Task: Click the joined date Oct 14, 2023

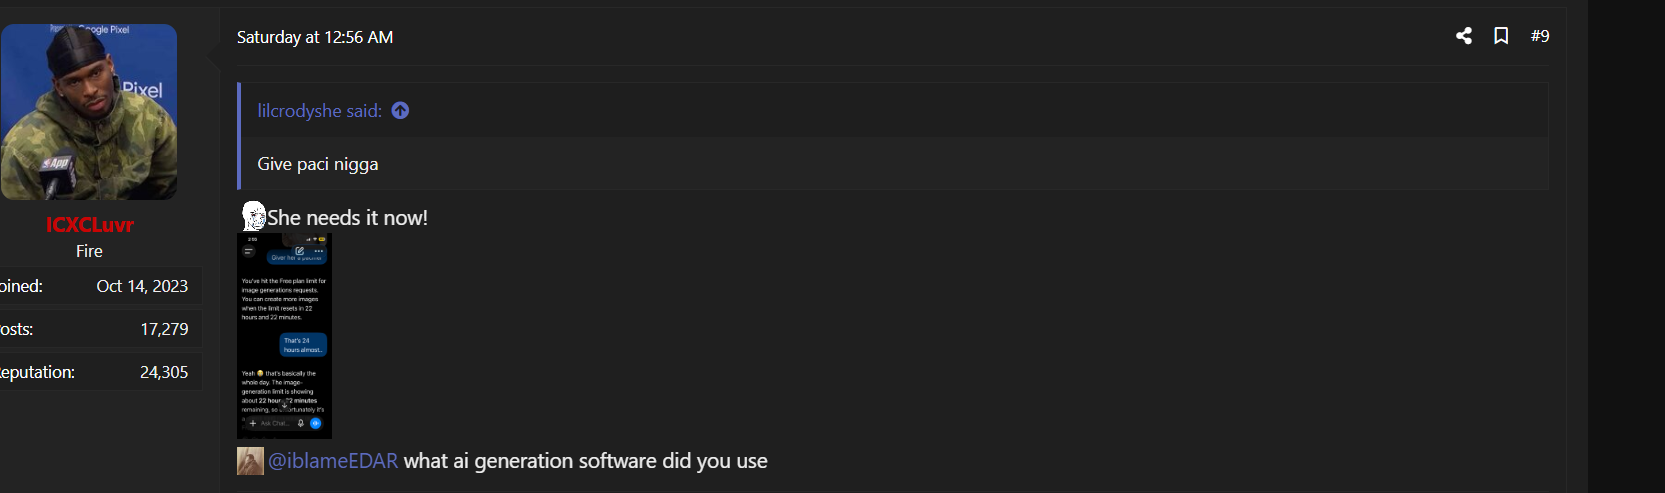Action: (142, 286)
